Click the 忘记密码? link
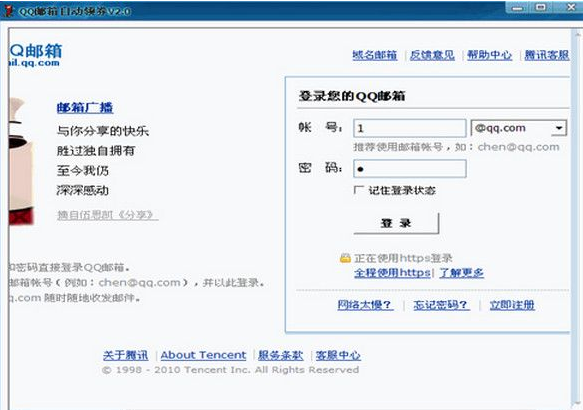Screen dimensions: 583x410 [441, 305]
